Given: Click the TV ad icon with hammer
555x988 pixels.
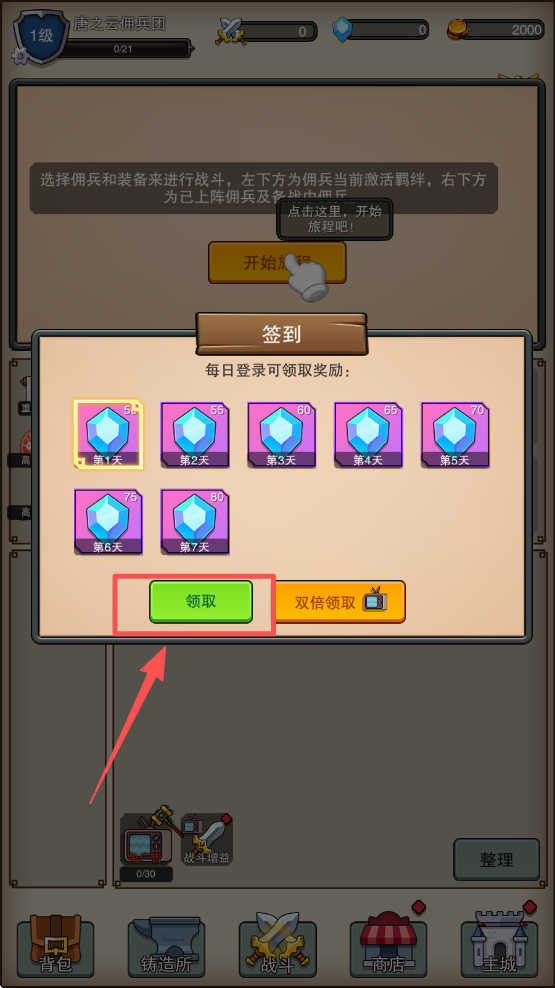Looking at the screenshot, I should 147,839.
